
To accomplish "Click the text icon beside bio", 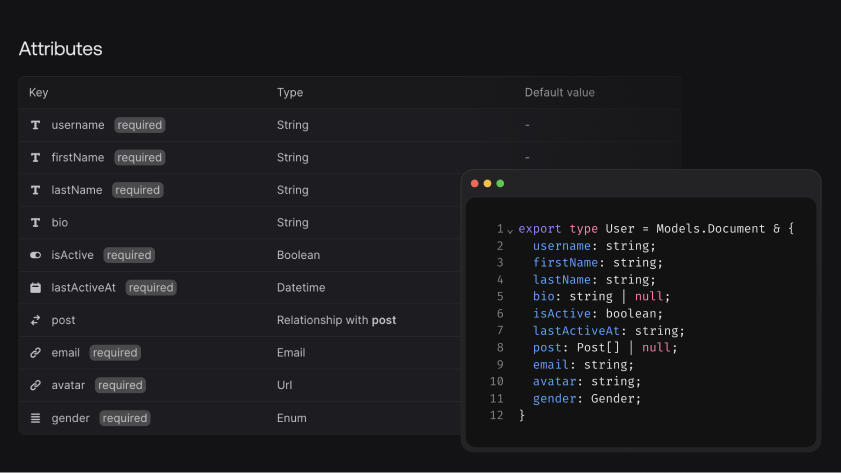I will [35, 223].
